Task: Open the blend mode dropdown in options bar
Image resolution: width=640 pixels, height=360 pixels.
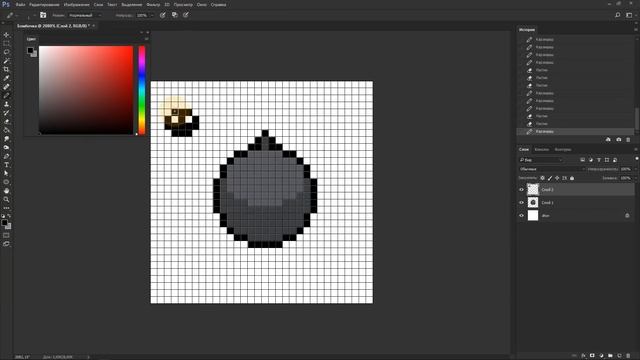Action: [x=84, y=15]
